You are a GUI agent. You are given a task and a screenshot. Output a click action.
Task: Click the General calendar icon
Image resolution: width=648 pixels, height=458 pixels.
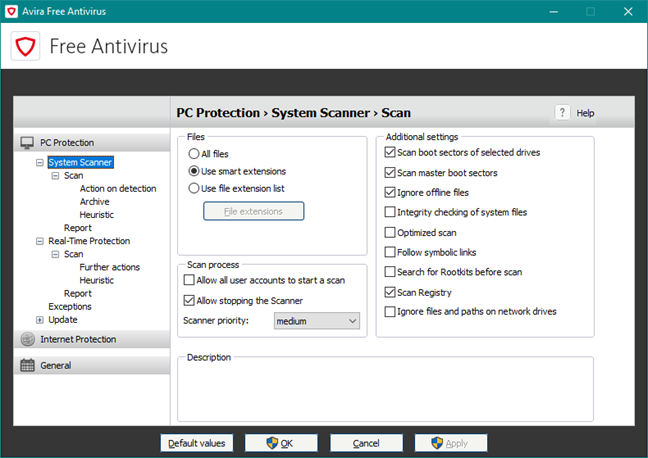[27, 365]
